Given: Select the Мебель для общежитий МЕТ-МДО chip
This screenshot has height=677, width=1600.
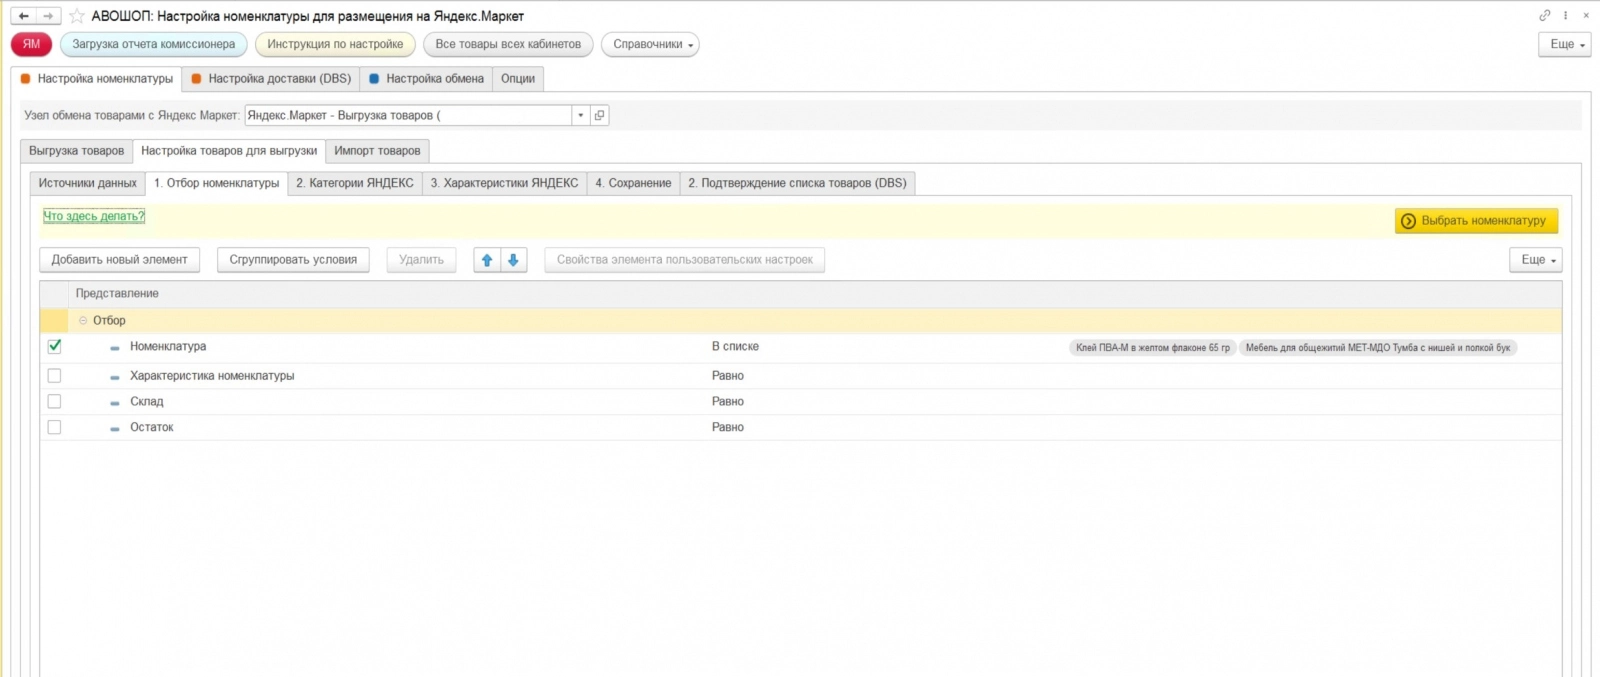Looking at the screenshot, I should tap(1378, 348).
